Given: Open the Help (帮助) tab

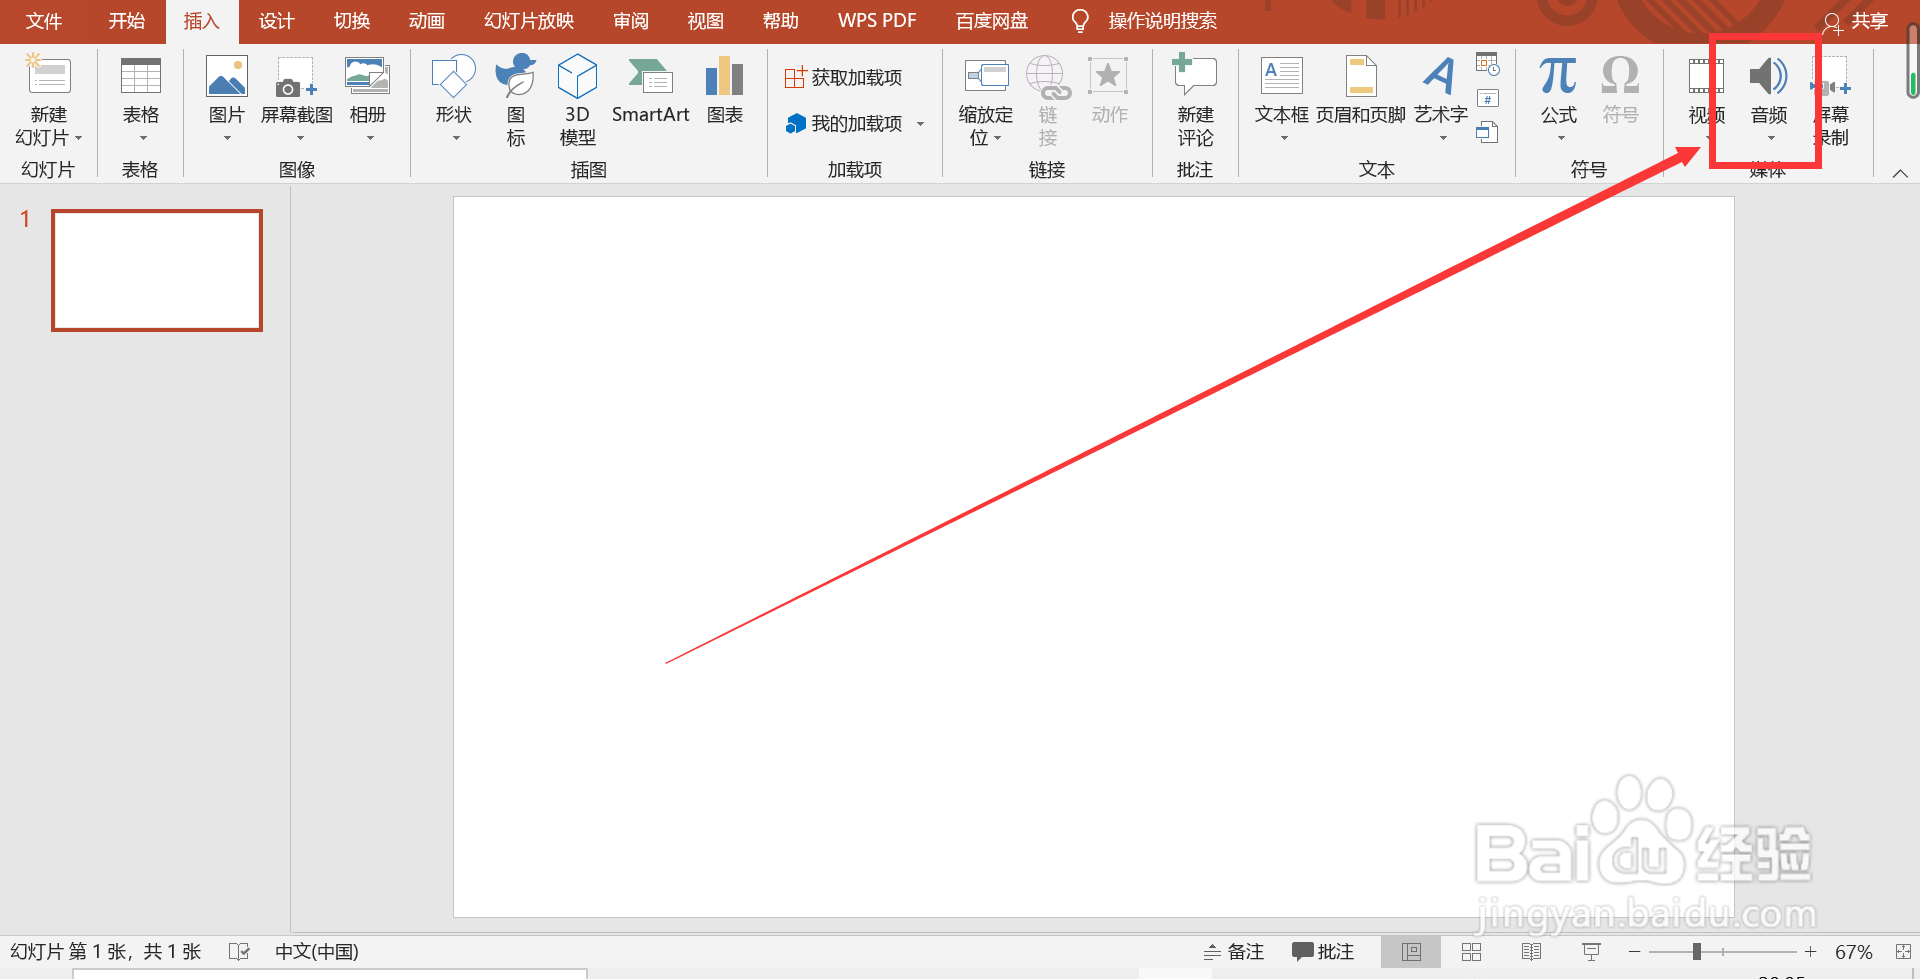Looking at the screenshot, I should [x=781, y=21].
